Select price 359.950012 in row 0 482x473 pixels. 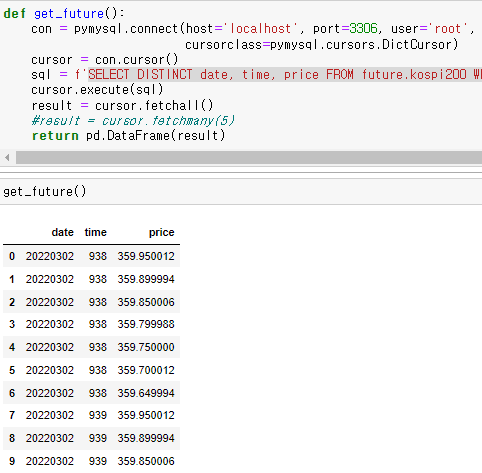click(x=146, y=256)
